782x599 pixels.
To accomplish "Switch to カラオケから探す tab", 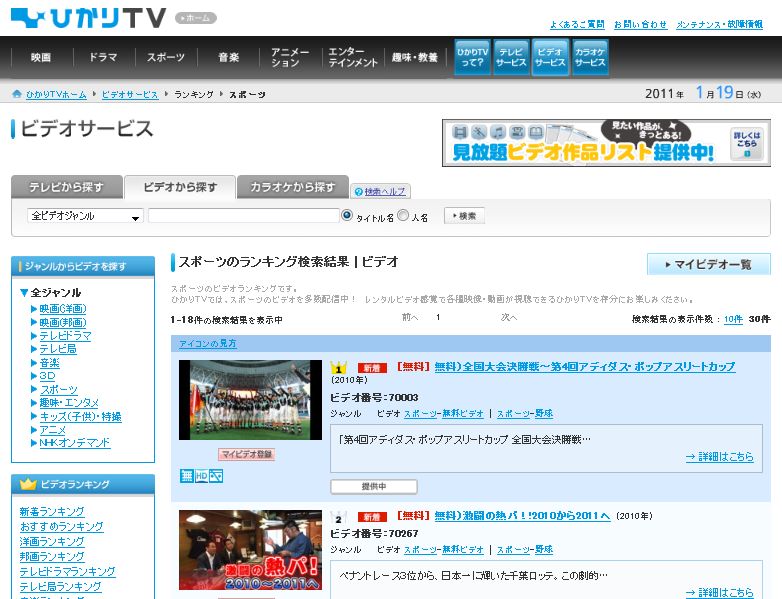I will click(293, 187).
